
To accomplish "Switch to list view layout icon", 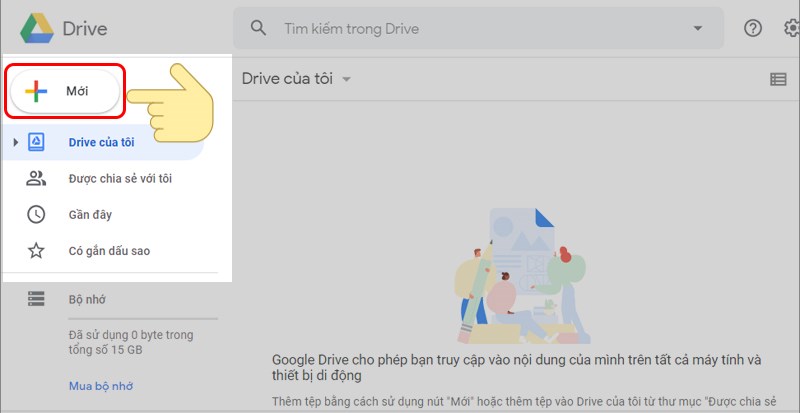I will coord(778,79).
